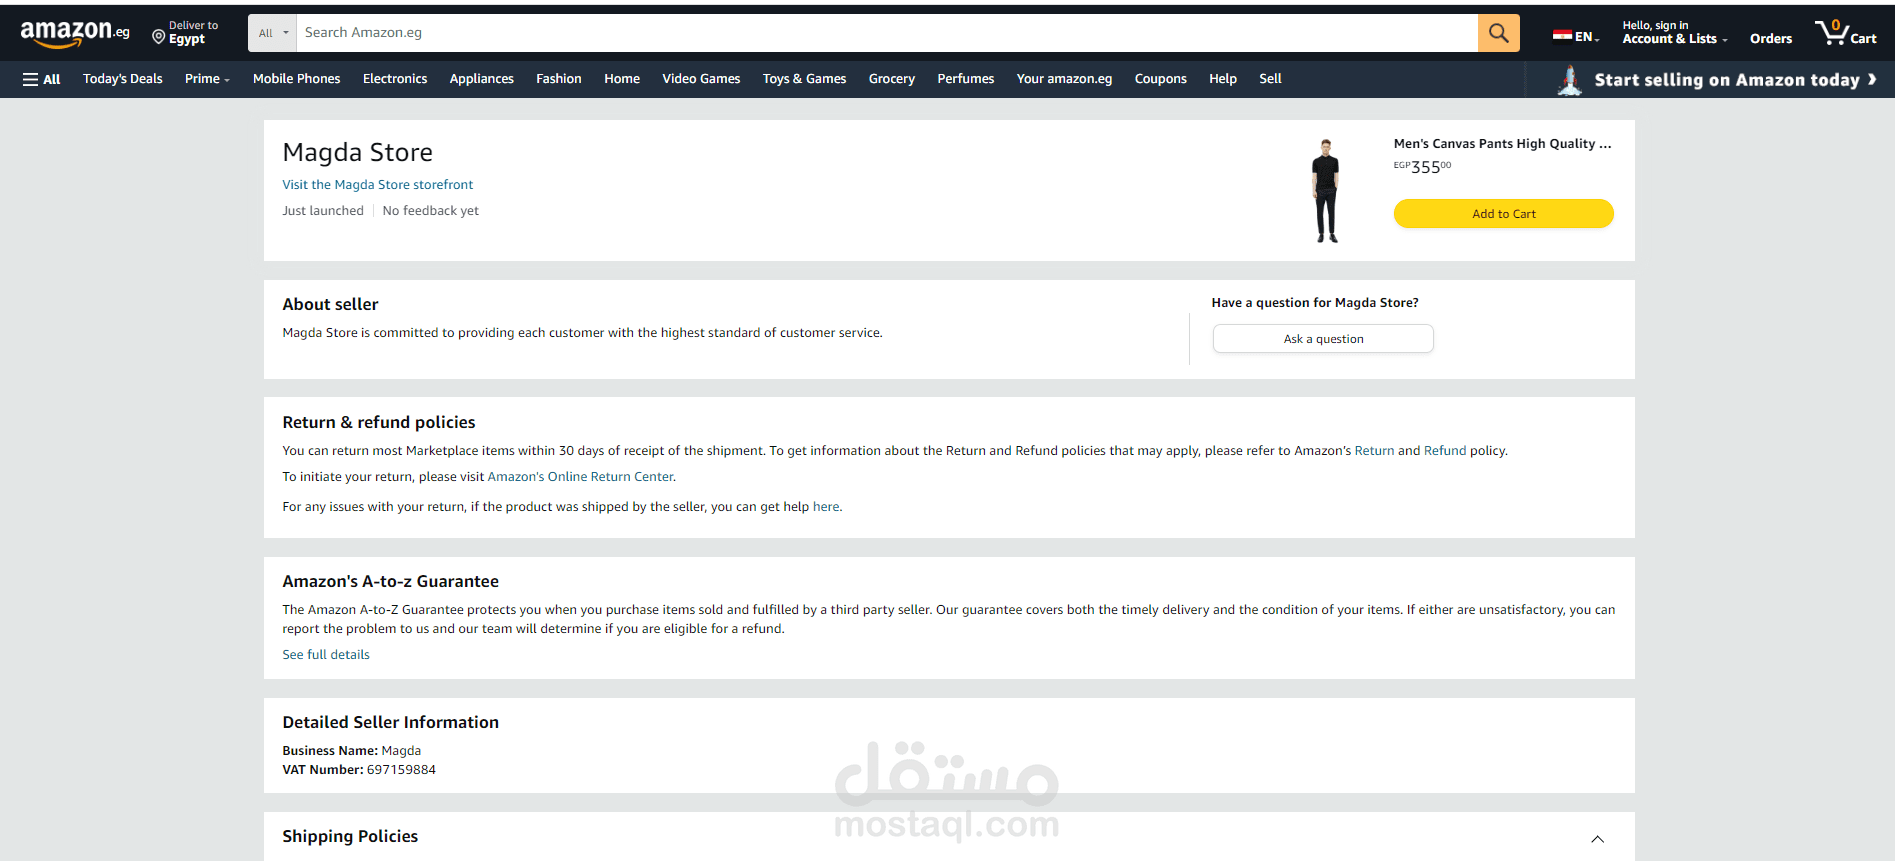The image size is (1895, 861).
Task: Open Your amazon.eg page
Action: (x=1065, y=79)
